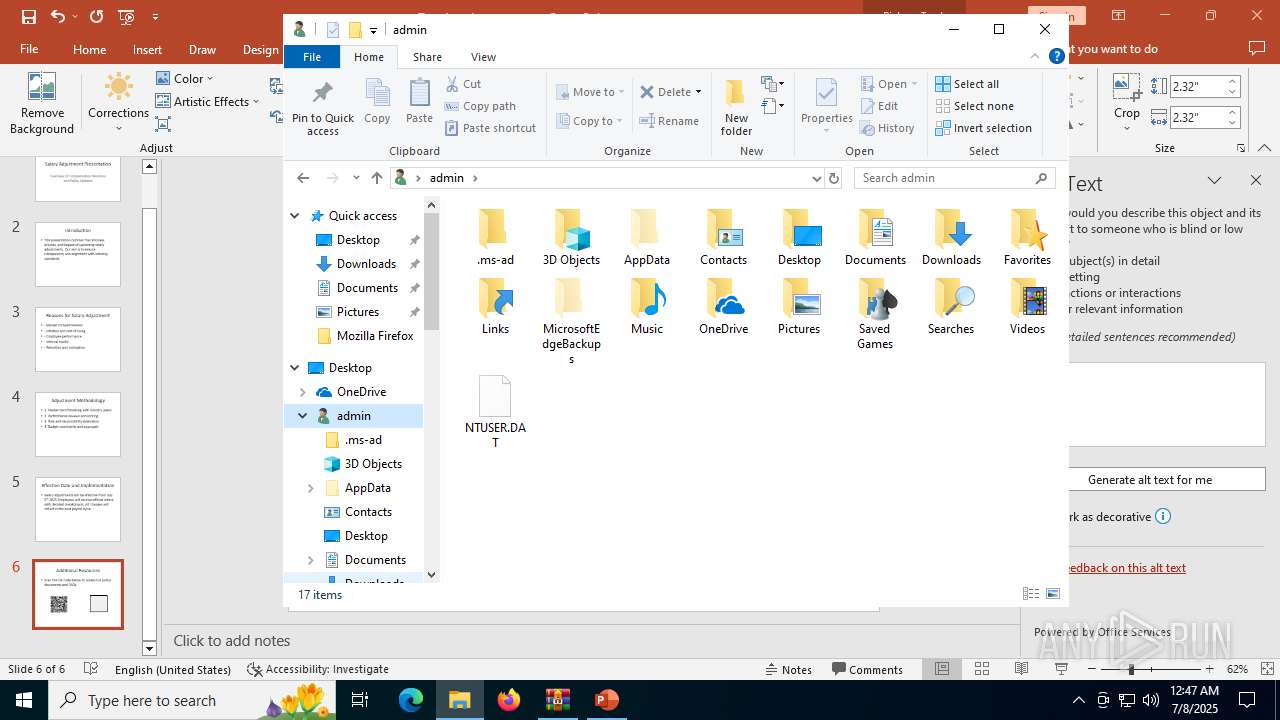
Task: Click PowerPoint zoom slider
Action: coord(1132,669)
